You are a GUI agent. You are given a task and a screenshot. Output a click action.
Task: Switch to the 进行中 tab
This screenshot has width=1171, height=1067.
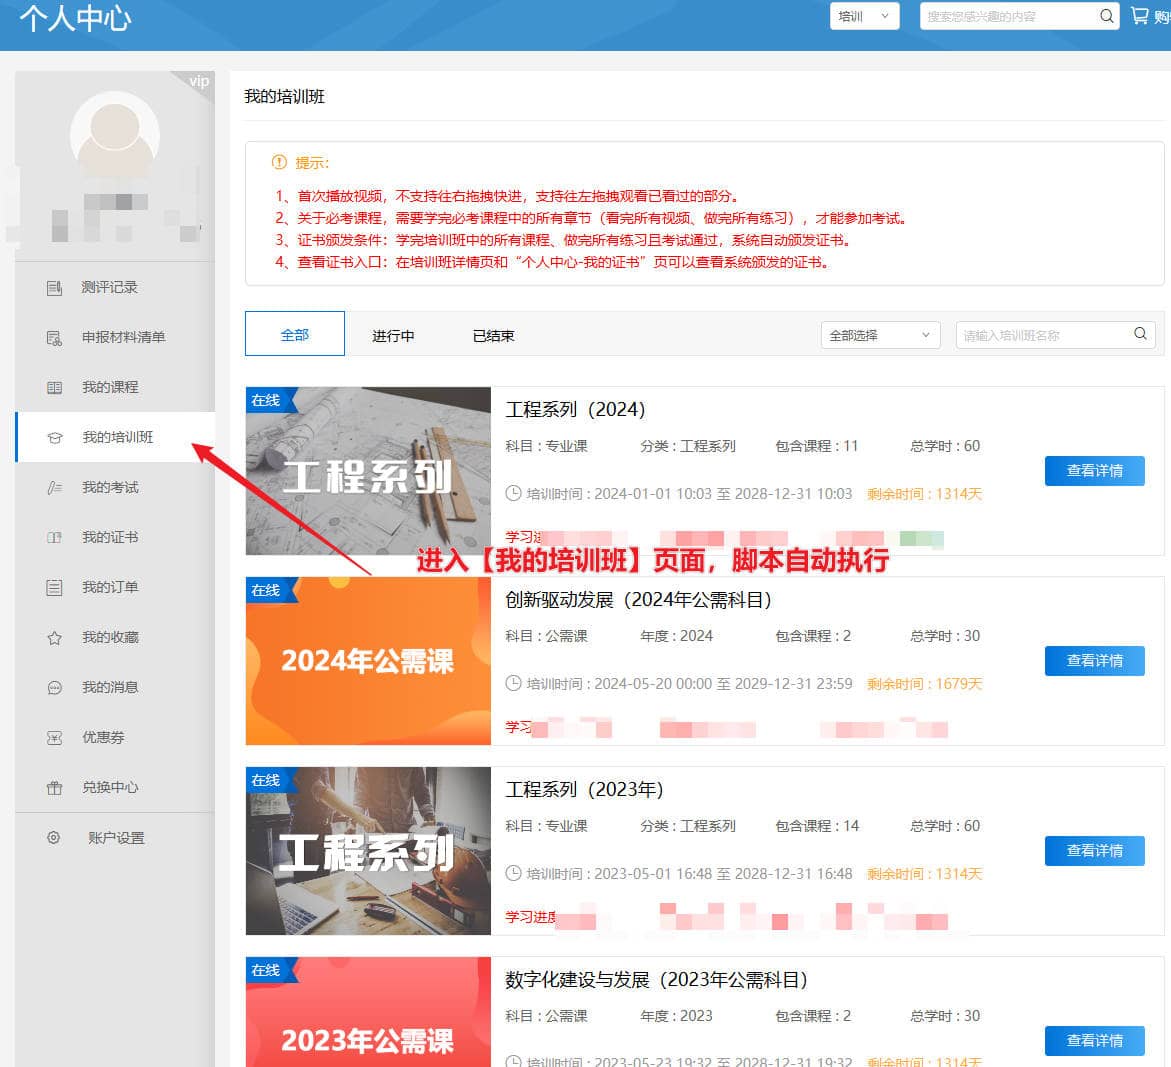(394, 336)
